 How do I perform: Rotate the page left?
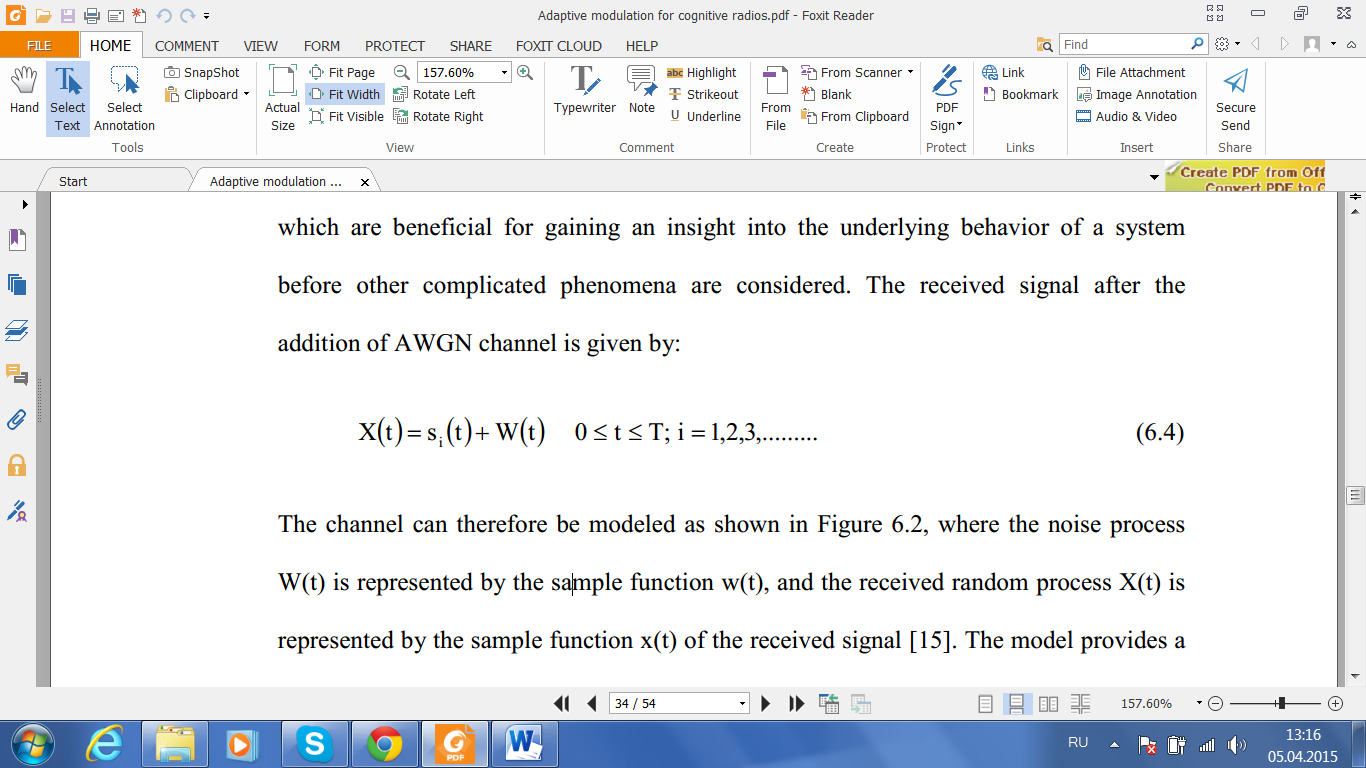point(434,94)
